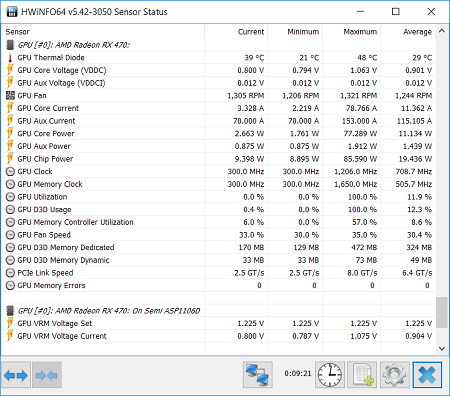Open sensor settings gear button
Image resolution: width=450 pixels, height=396 pixels.
(x=394, y=375)
